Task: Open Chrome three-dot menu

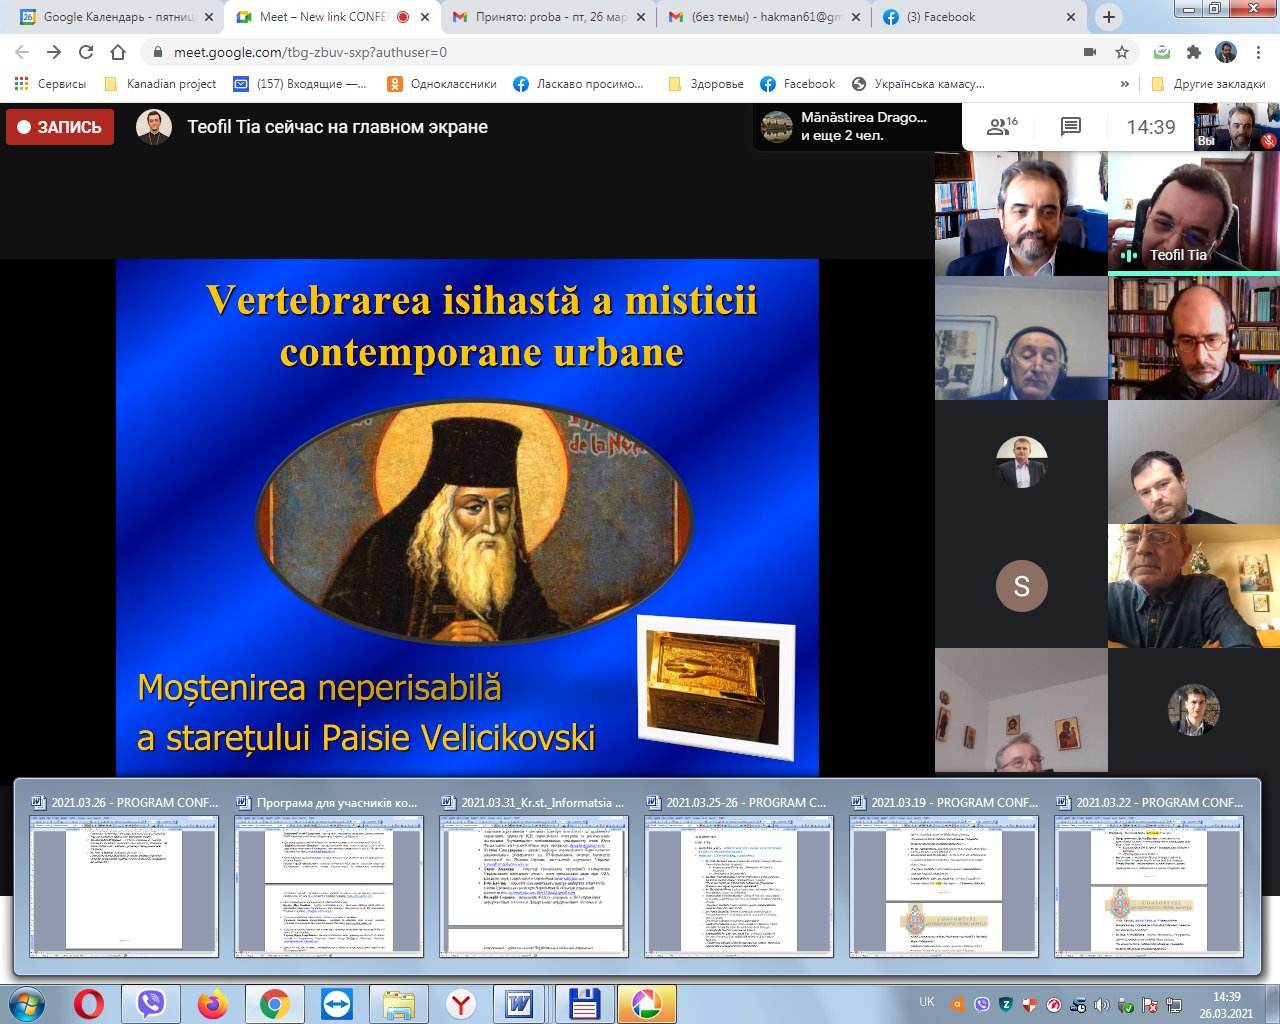Action: tap(1260, 52)
